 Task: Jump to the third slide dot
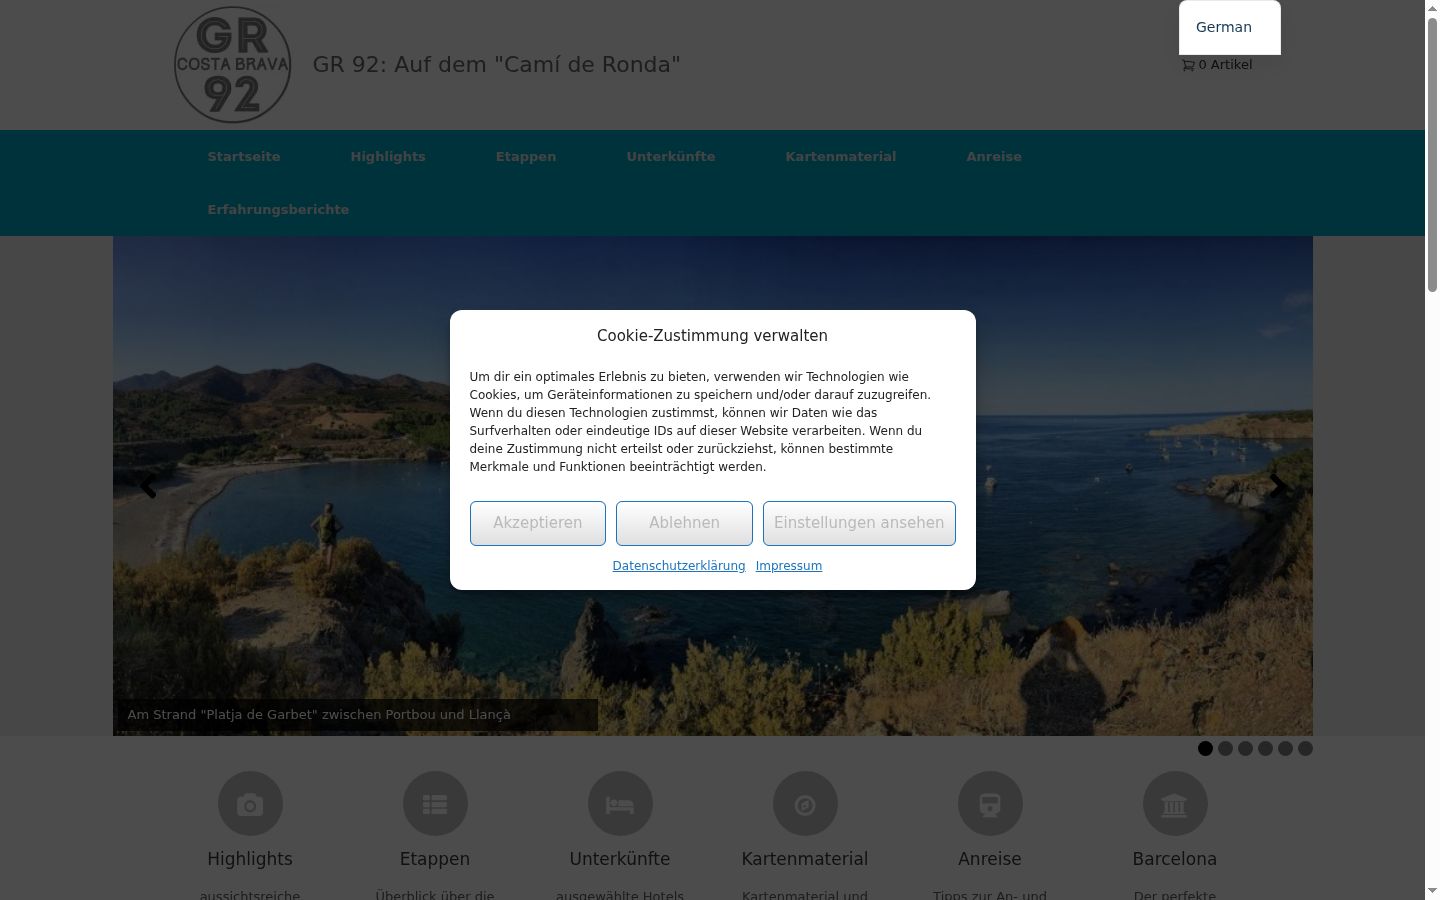point(1245,748)
